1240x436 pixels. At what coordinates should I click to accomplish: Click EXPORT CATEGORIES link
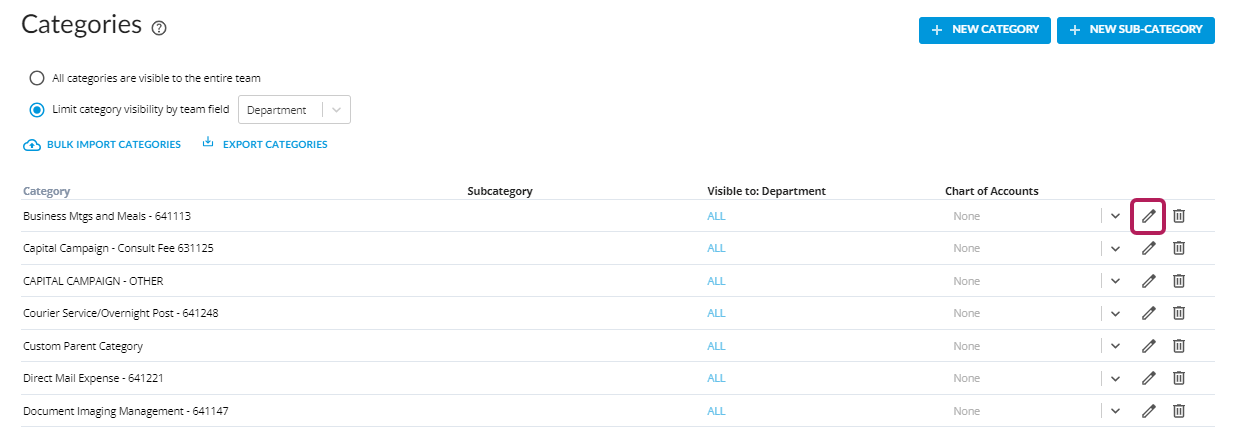265,144
